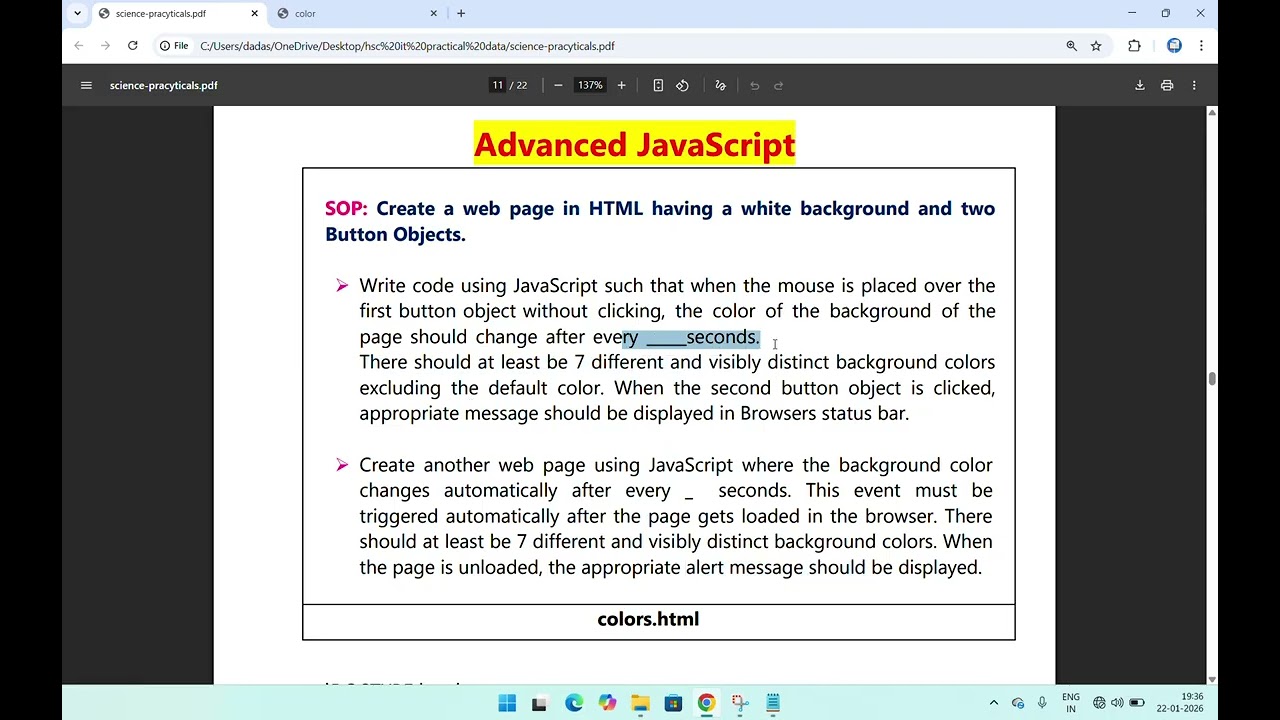Click the scrollbar up arrow
Image resolution: width=1280 pixels, height=720 pixels.
[x=1211, y=112]
